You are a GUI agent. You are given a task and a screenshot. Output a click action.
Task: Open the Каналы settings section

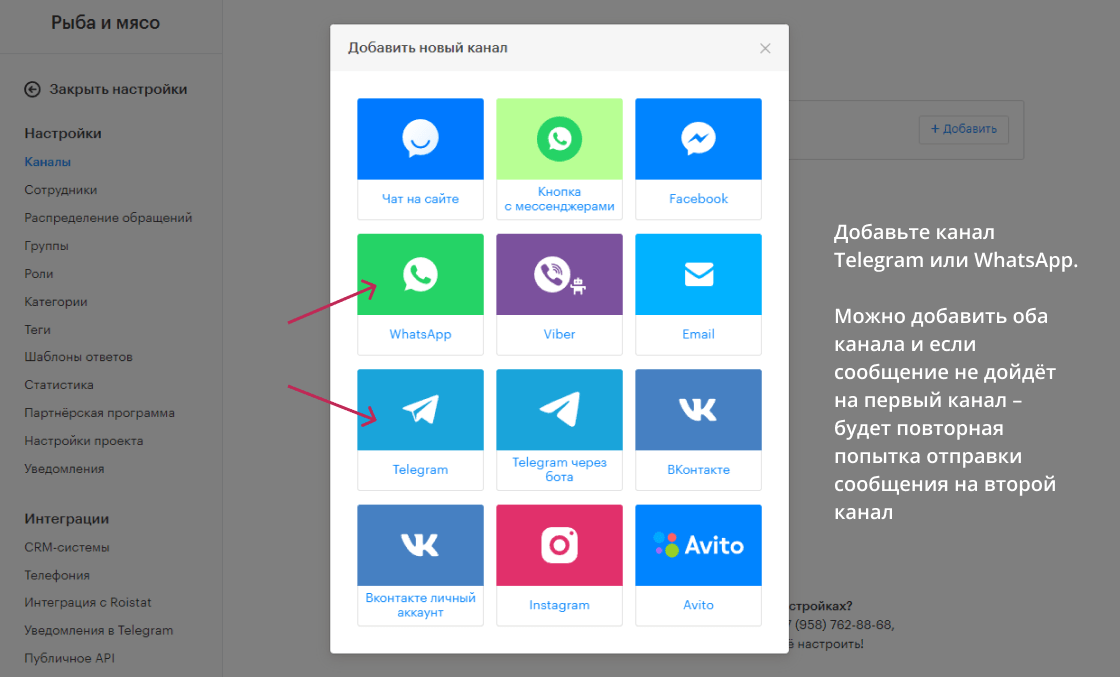(x=47, y=162)
